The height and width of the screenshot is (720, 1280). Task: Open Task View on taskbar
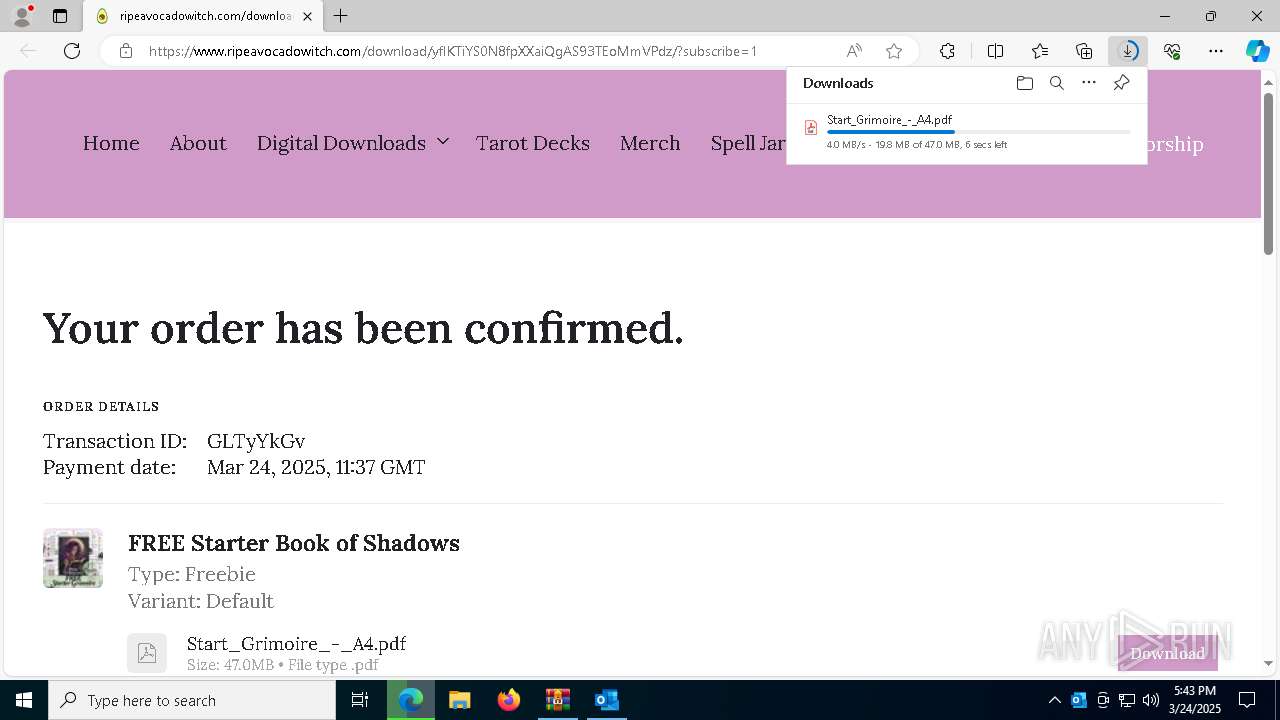[x=360, y=700]
